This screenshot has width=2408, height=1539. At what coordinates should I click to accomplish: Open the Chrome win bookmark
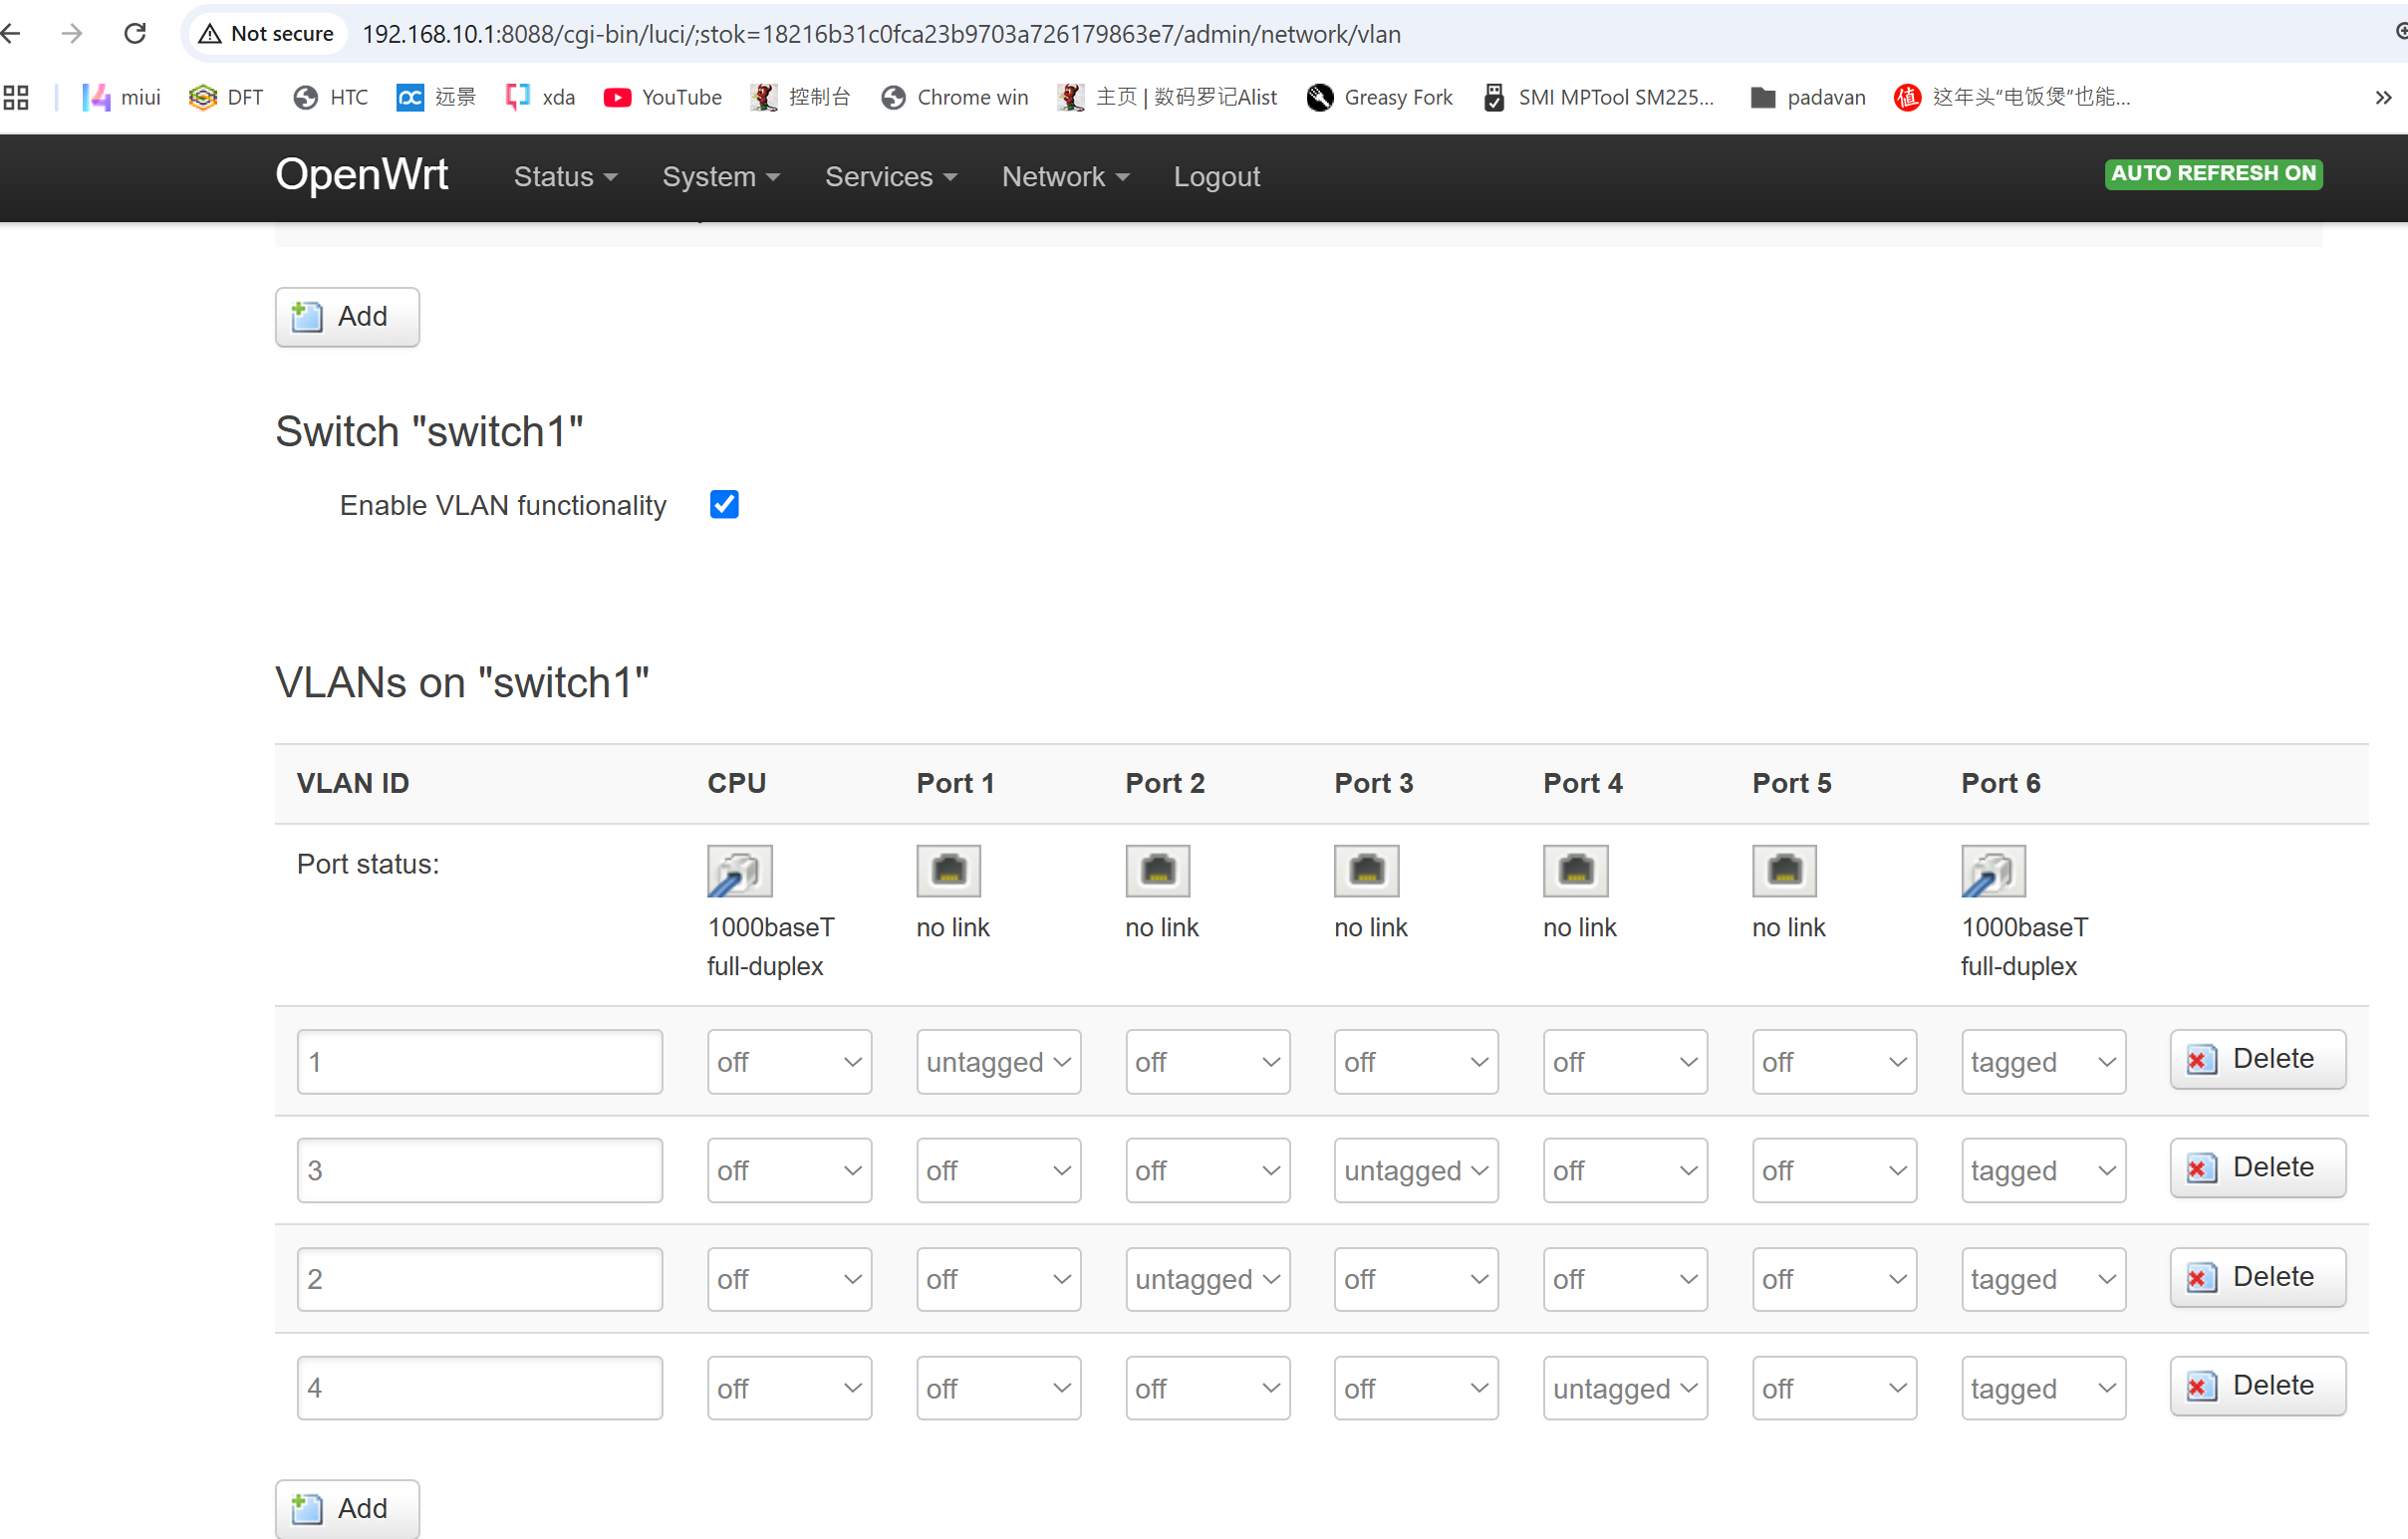[x=955, y=97]
